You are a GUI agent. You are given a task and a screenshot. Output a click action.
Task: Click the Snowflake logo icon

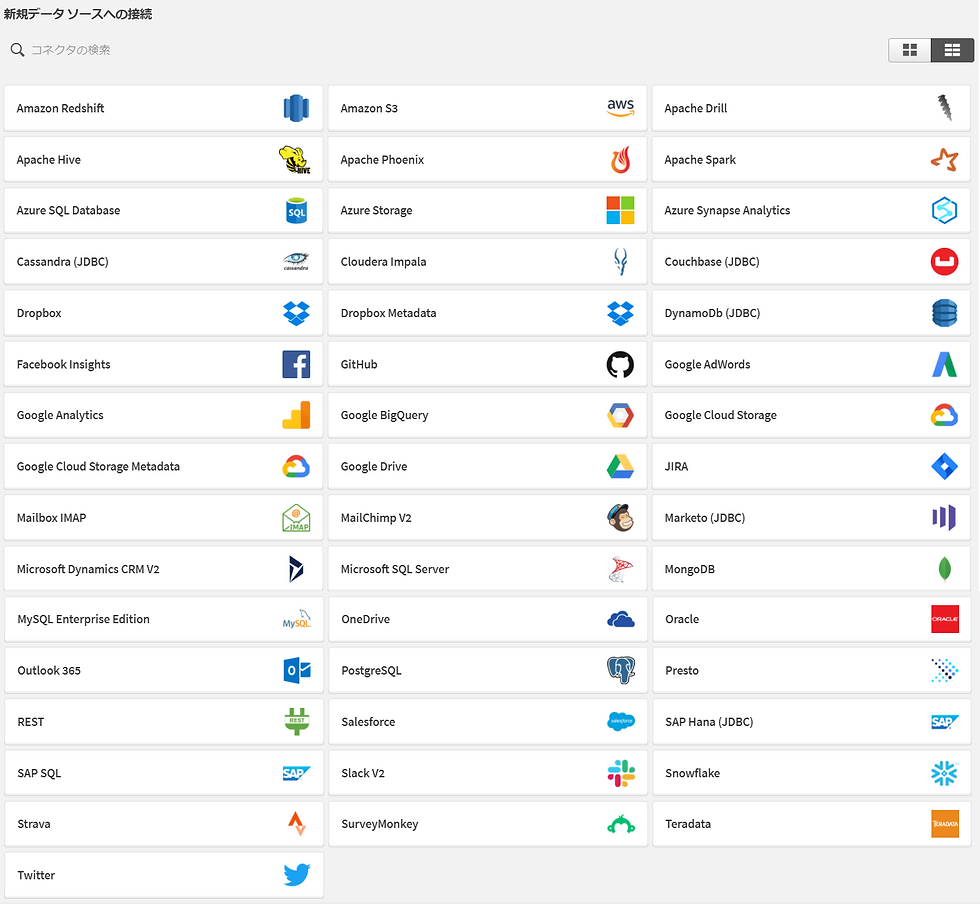[x=944, y=773]
